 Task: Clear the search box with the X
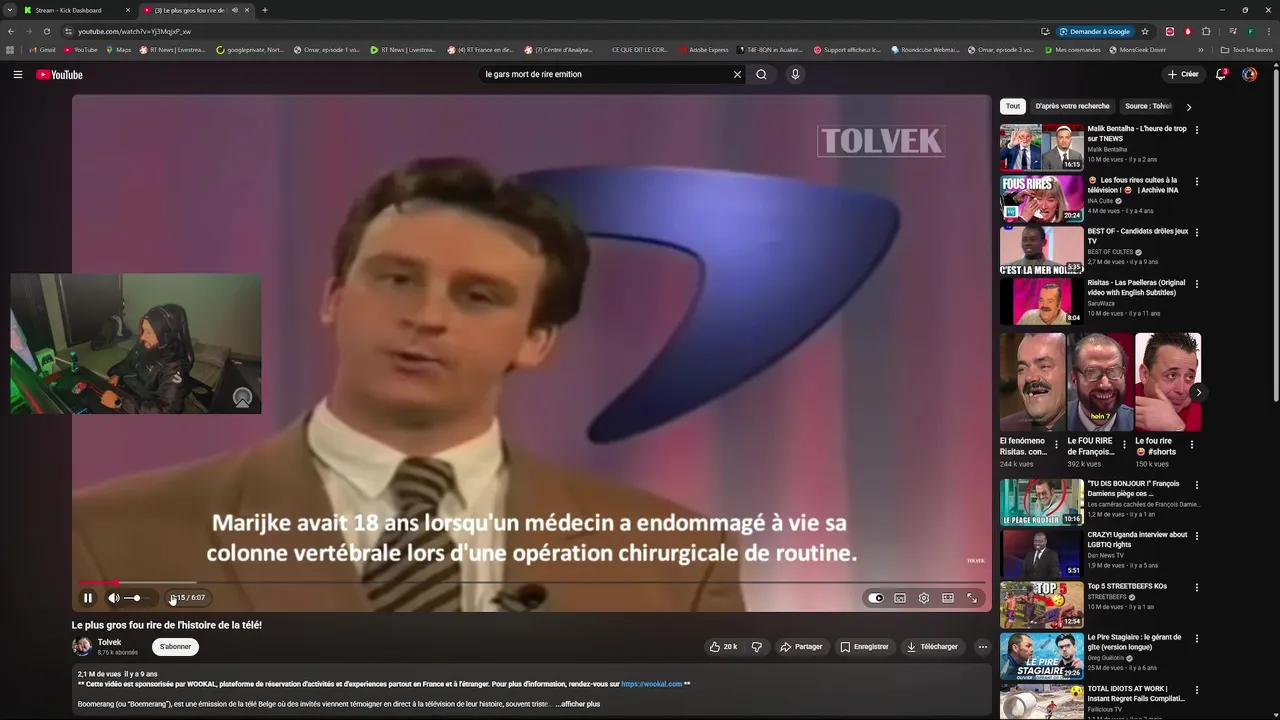(737, 74)
